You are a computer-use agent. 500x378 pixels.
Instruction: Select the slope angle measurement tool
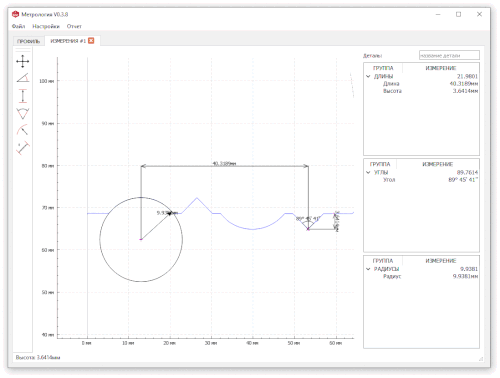point(23,78)
